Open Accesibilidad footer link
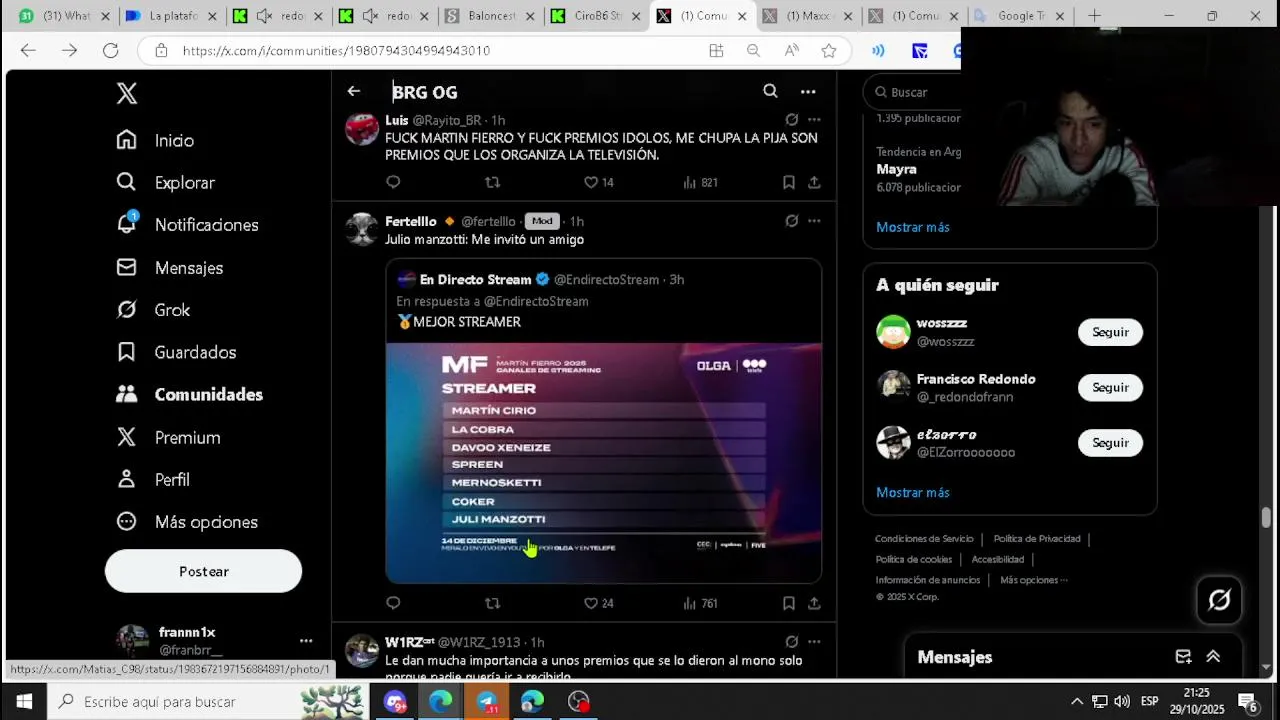 998,559
